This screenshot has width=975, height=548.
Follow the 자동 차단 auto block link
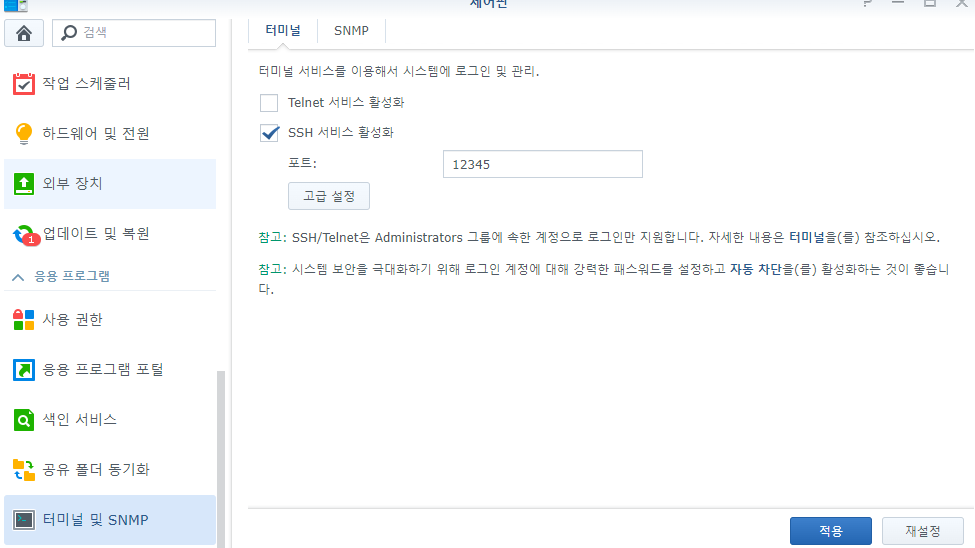[756, 269]
